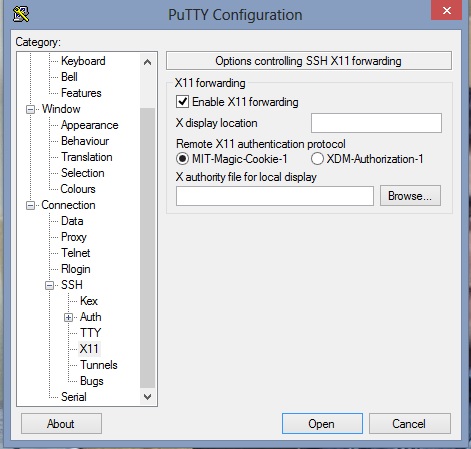
Task: Collapse the Window tree node
Action: pos(30,109)
